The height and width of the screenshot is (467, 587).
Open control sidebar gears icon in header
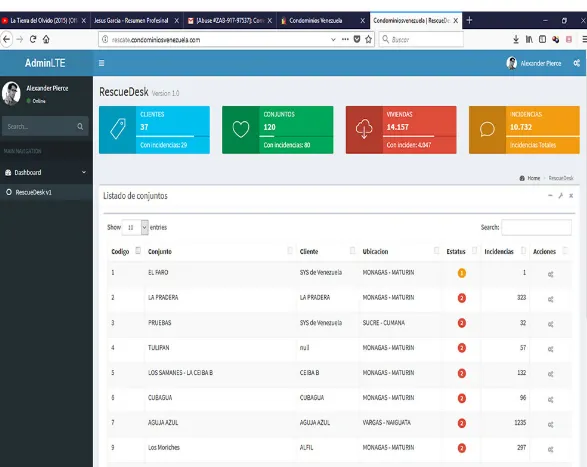pos(577,63)
